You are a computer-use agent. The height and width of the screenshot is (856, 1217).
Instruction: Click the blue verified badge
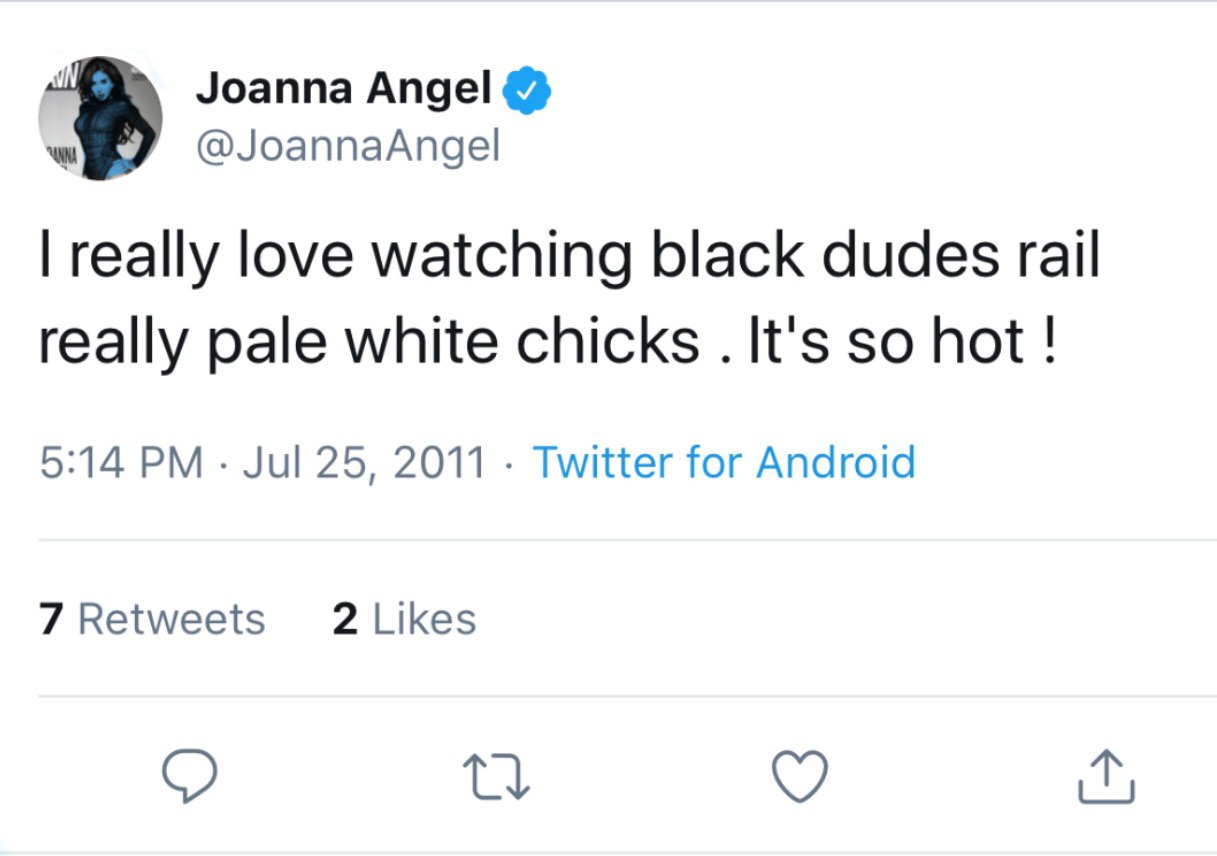pyautogui.click(x=526, y=91)
